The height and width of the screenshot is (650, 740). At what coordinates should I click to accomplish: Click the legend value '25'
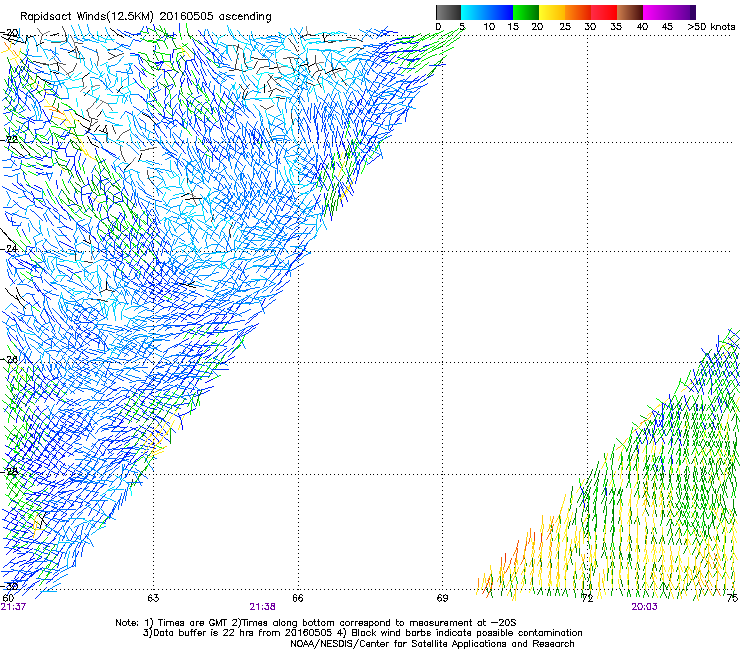click(564, 27)
